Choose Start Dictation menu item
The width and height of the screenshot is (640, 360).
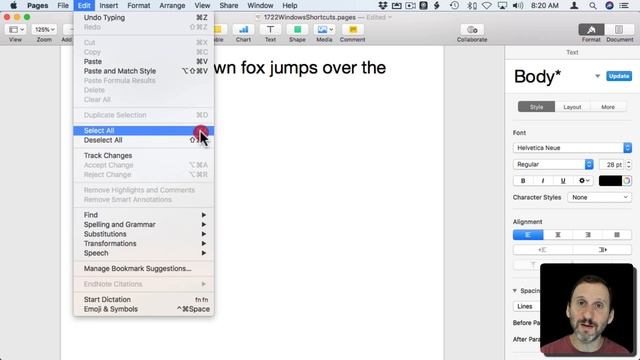144,300
